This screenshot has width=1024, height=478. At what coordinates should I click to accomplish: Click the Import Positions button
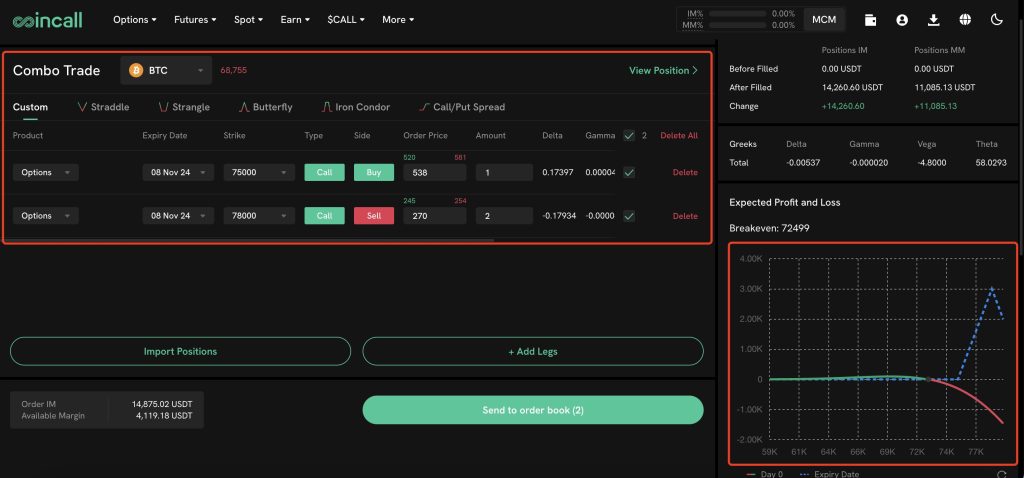pyautogui.click(x=180, y=351)
